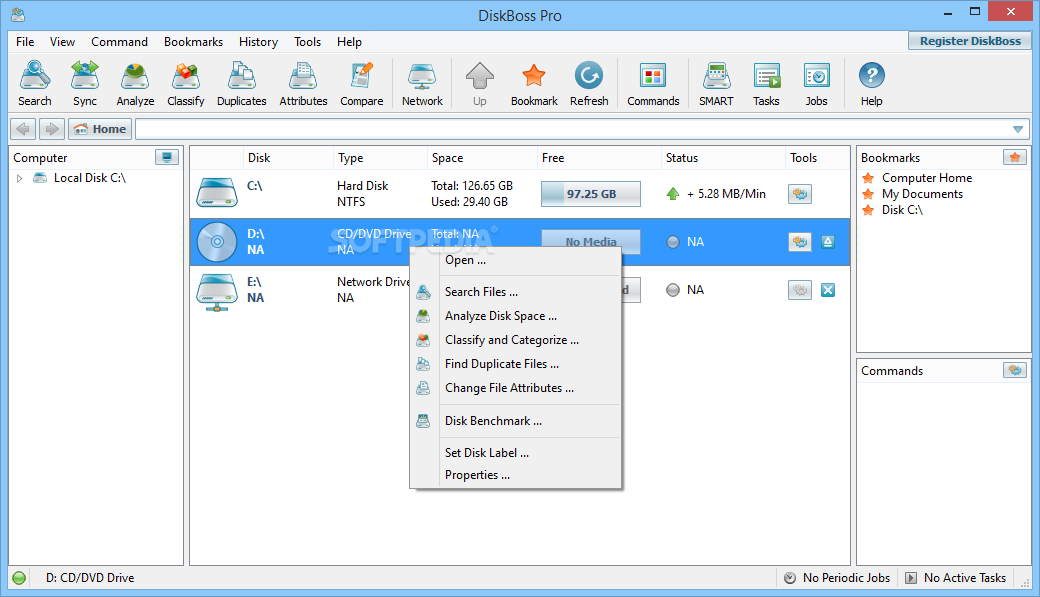Image resolution: width=1040 pixels, height=597 pixels.
Task: Open the address bar dropdown arrow
Action: coord(1017,129)
